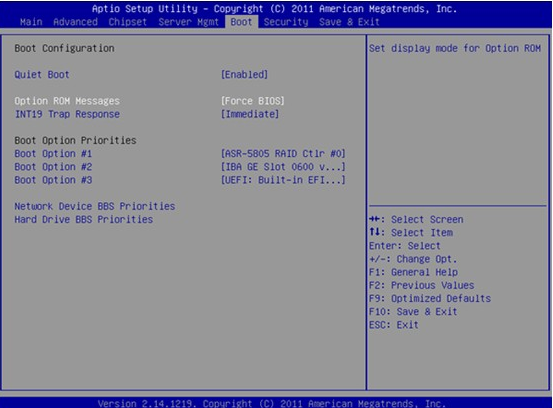Click the +/-: Change Opt. hint
Image resolution: width=553 pixels, height=408 pixels.
pyautogui.click(x=413, y=259)
